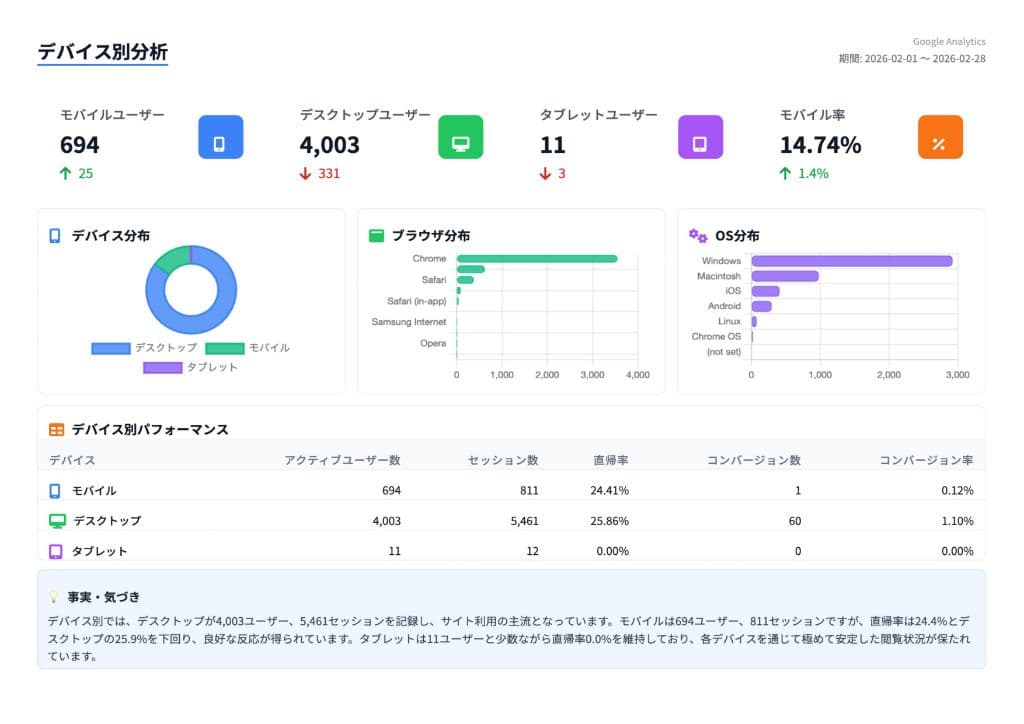Select the gear icon beside OS分布 heading
This screenshot has width=1024, height=724.
coord(698,235)
